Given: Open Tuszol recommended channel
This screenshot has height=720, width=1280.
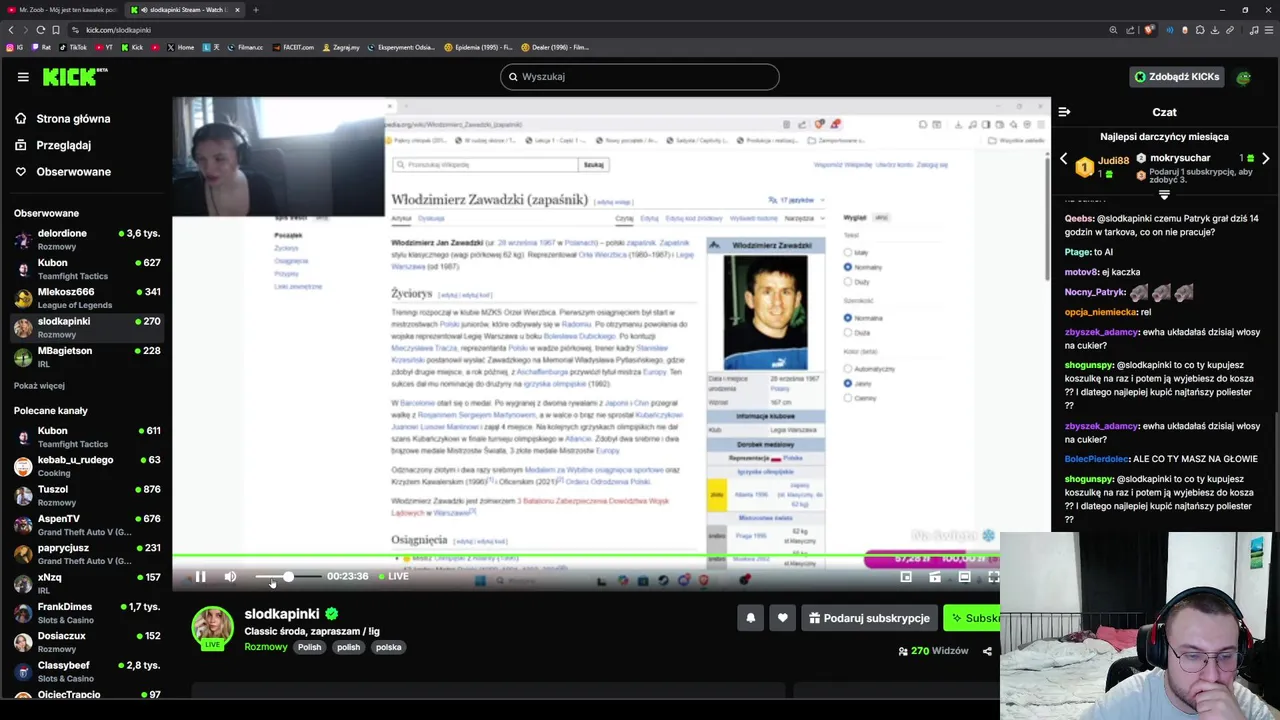Looking at the screenshot, I should [87, 495].
